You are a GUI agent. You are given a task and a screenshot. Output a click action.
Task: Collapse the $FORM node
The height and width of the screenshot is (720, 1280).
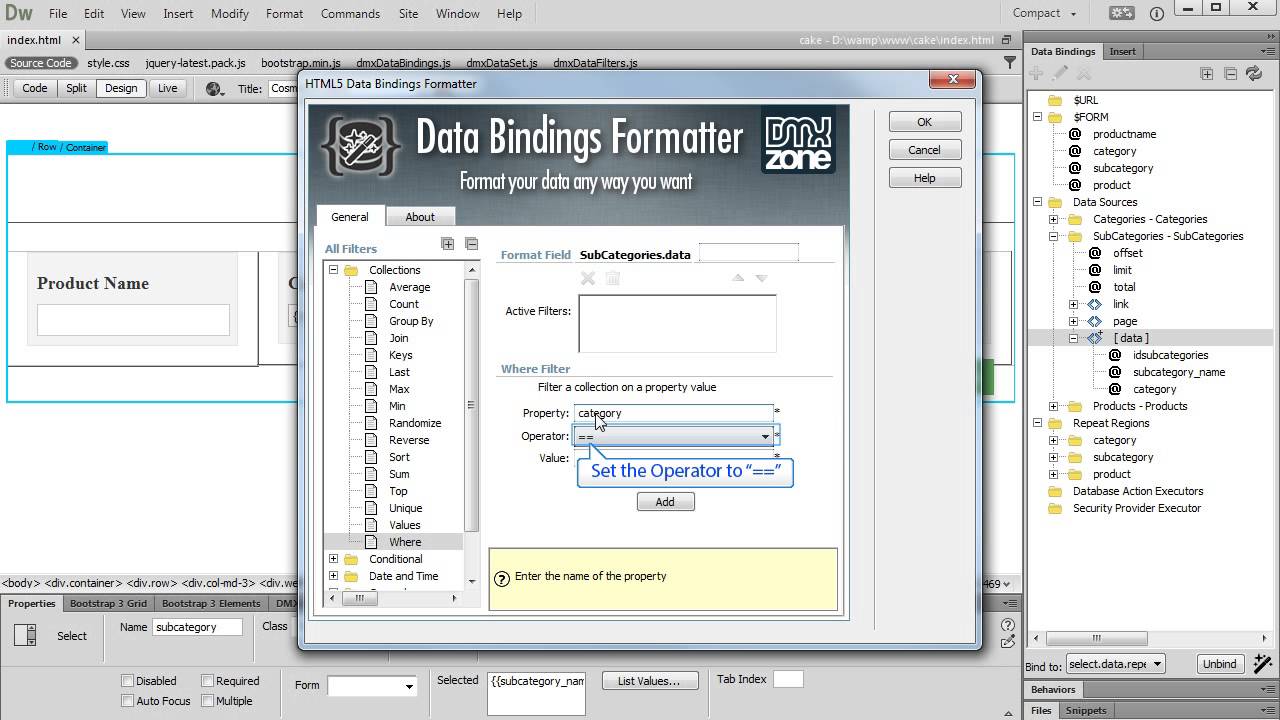1037,117
